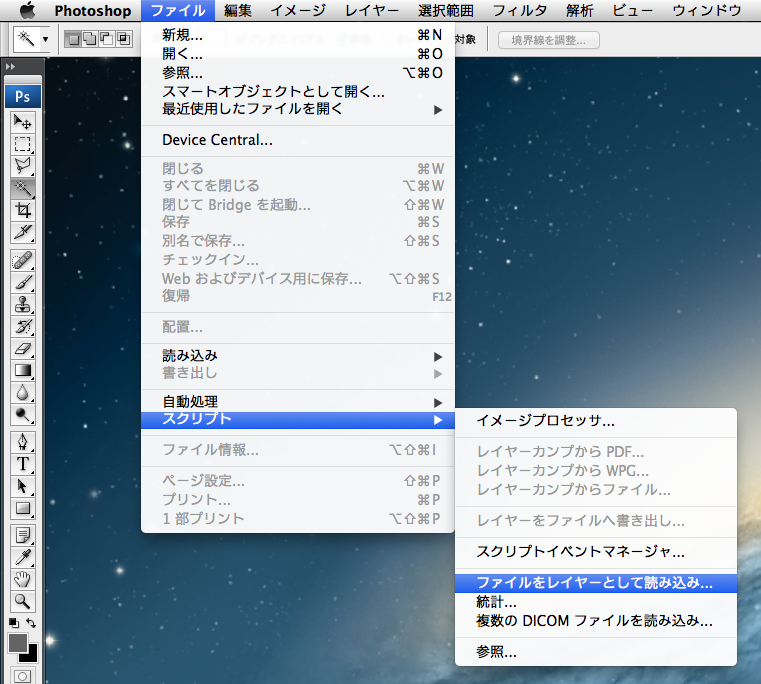This screenshot has height=684, width=761.
Task: Open Device Central...
Action: (x=298, y=140)
